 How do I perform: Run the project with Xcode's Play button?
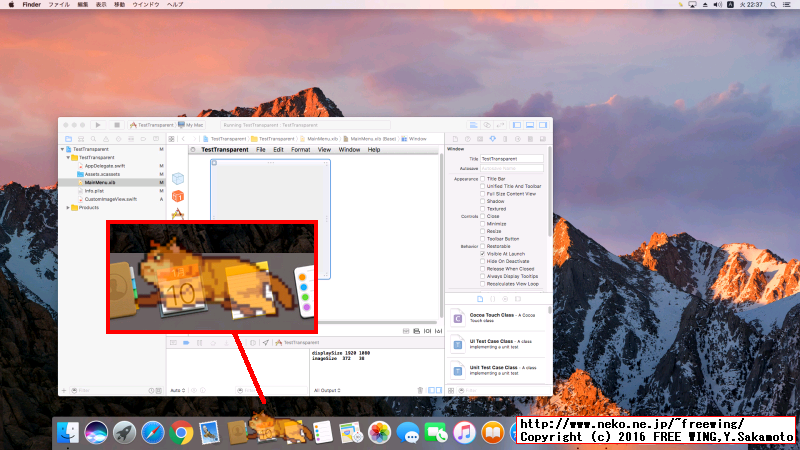97,125
